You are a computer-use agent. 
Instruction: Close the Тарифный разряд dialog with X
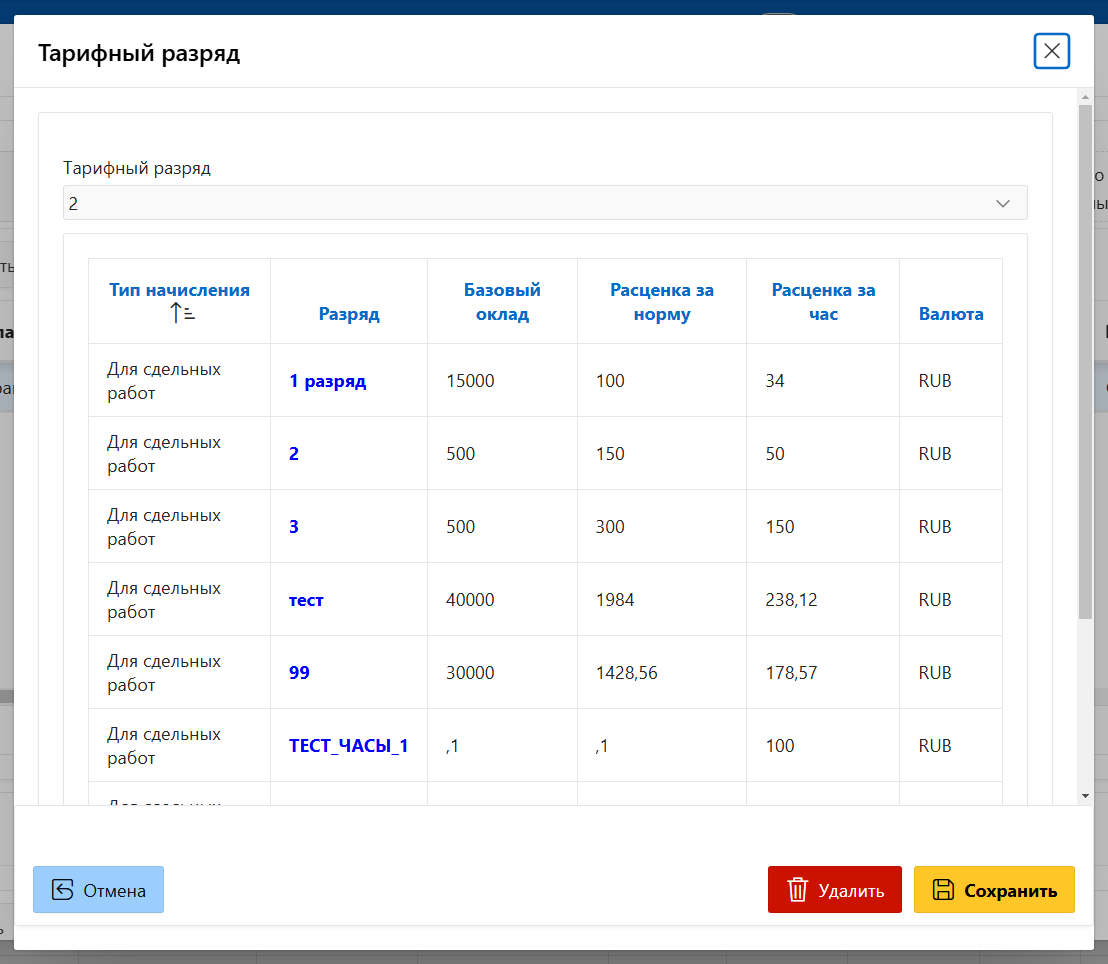1051,51
